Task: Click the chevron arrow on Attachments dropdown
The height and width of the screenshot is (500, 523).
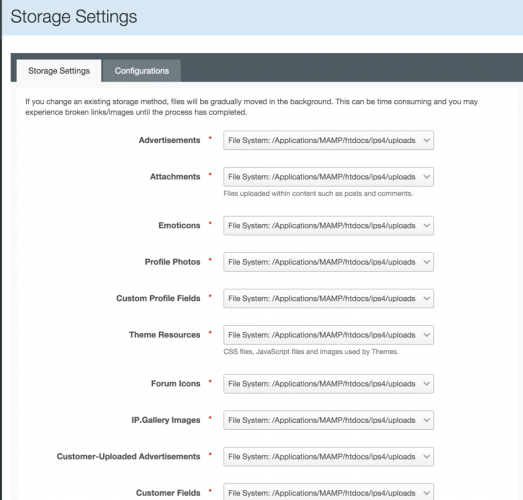Action: click(427, 177)
